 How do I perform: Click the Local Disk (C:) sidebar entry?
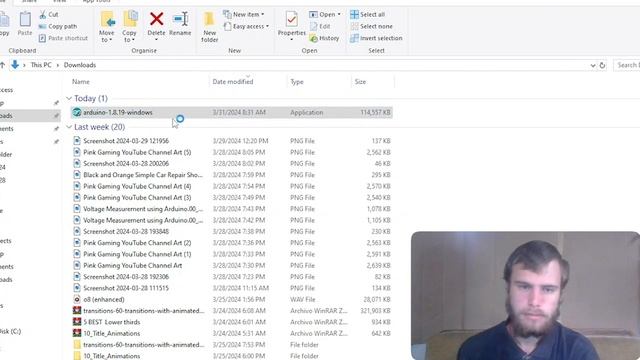[10, 331]
